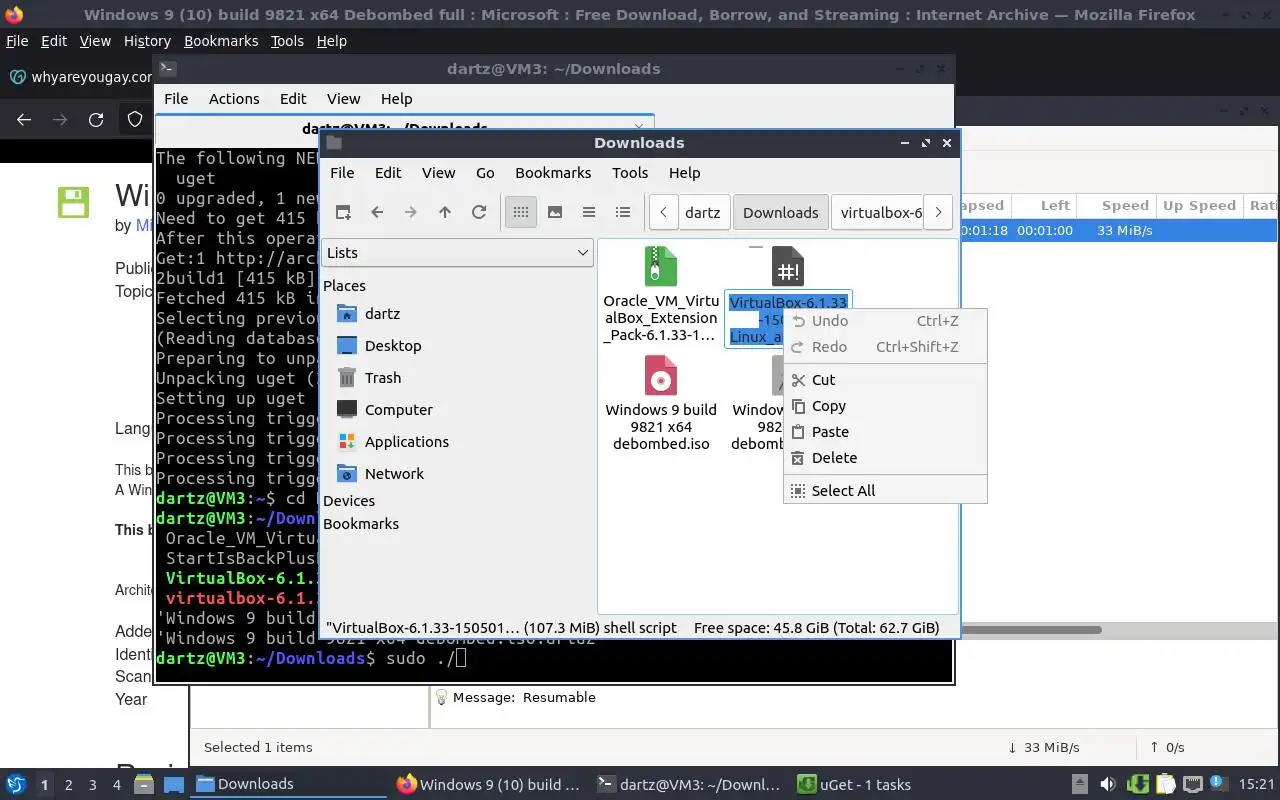Click show desktop taskbar icon
This screenshot has width=1280, height=800.
[174, 784]
